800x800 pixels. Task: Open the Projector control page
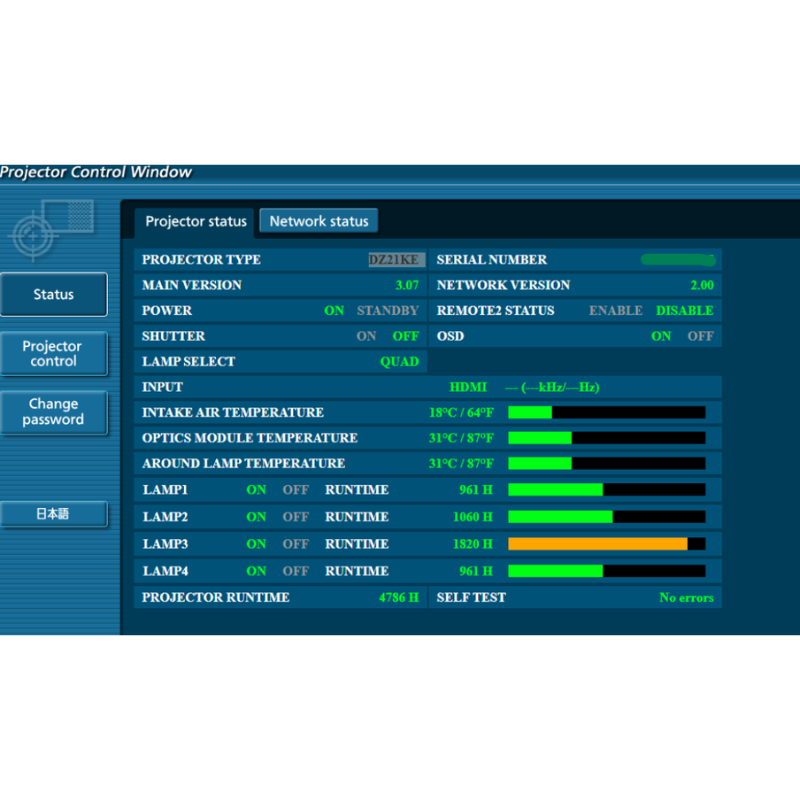(x=54, y=354)
